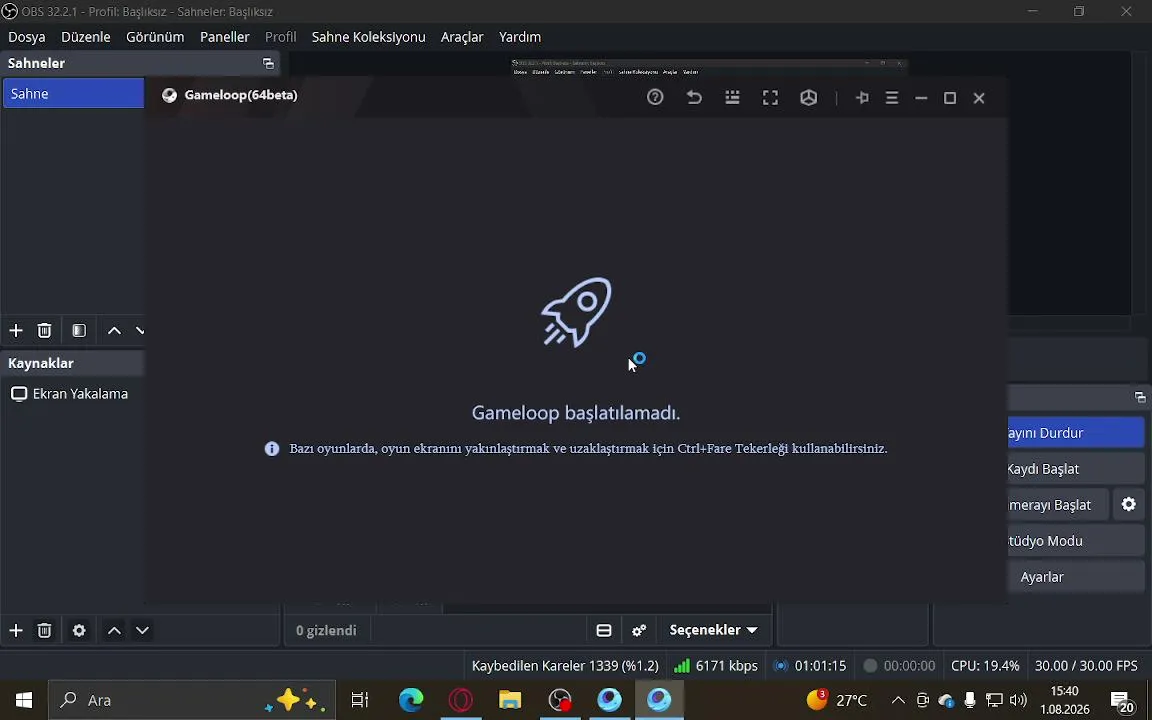Open the Araçlar menu
Screen dimensions: 1152x720
(462, 37)
